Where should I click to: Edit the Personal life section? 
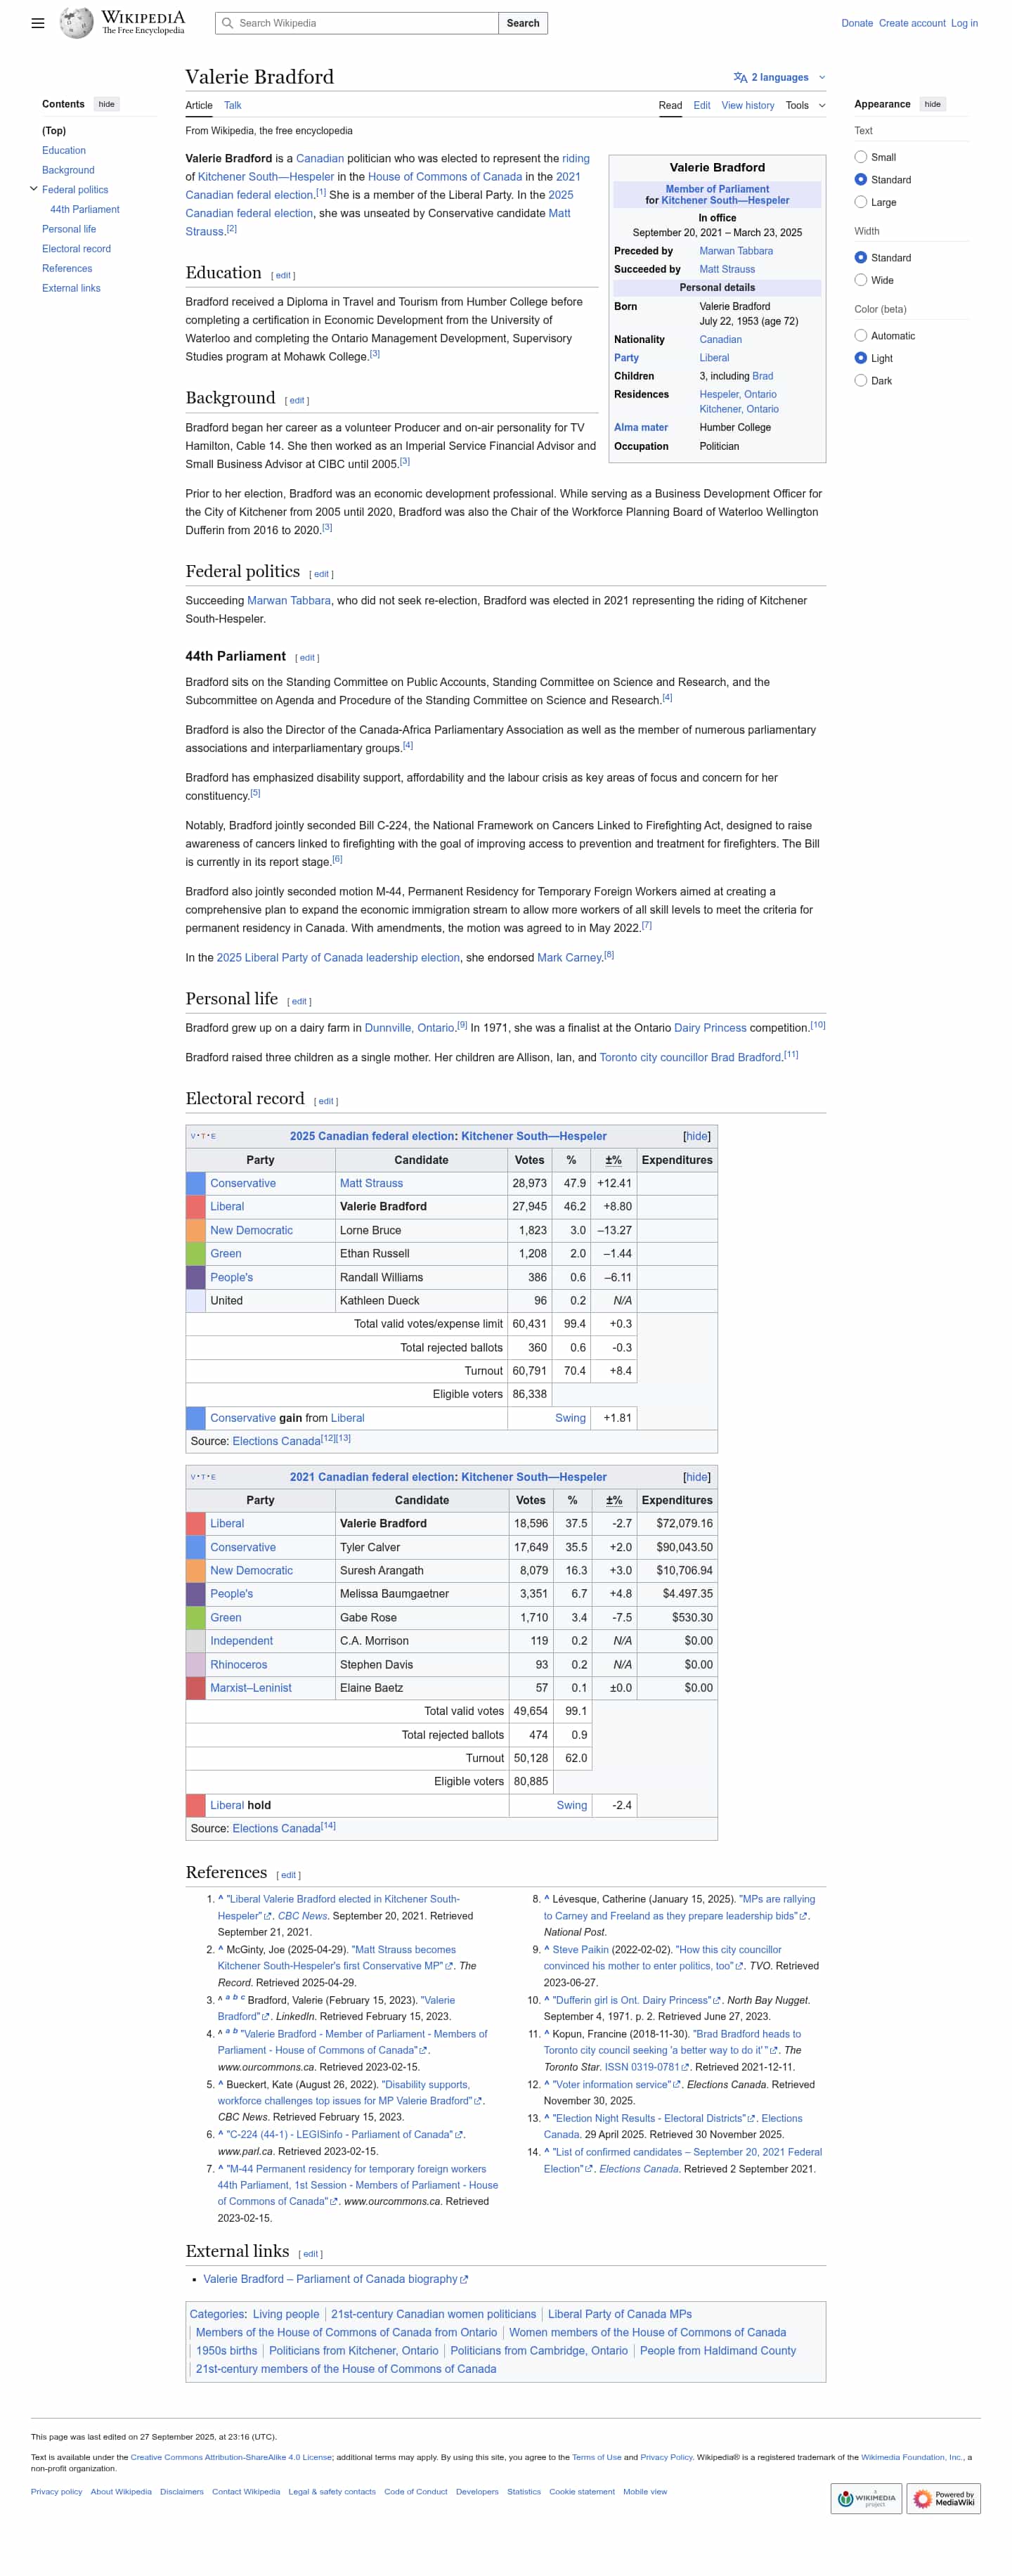(x=299, y=1002)
